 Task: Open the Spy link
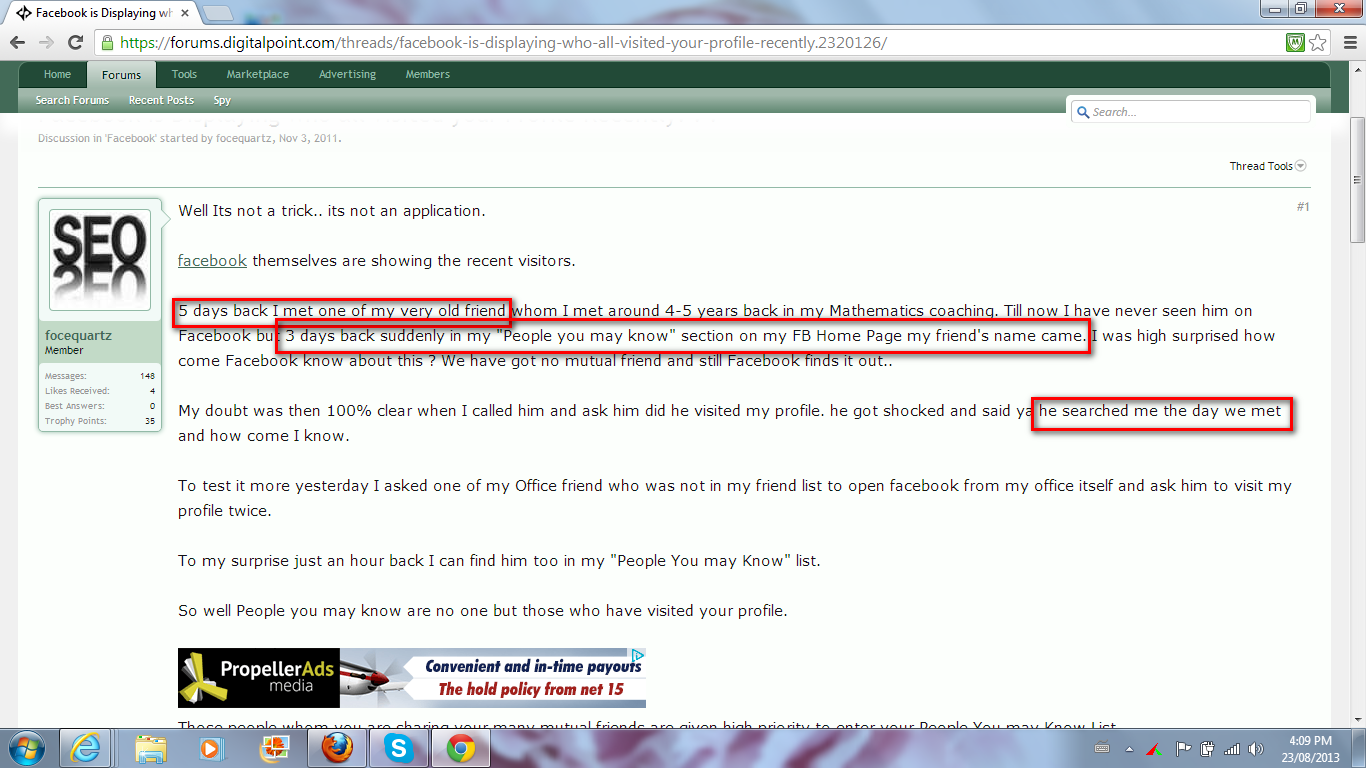coord(222,100)
